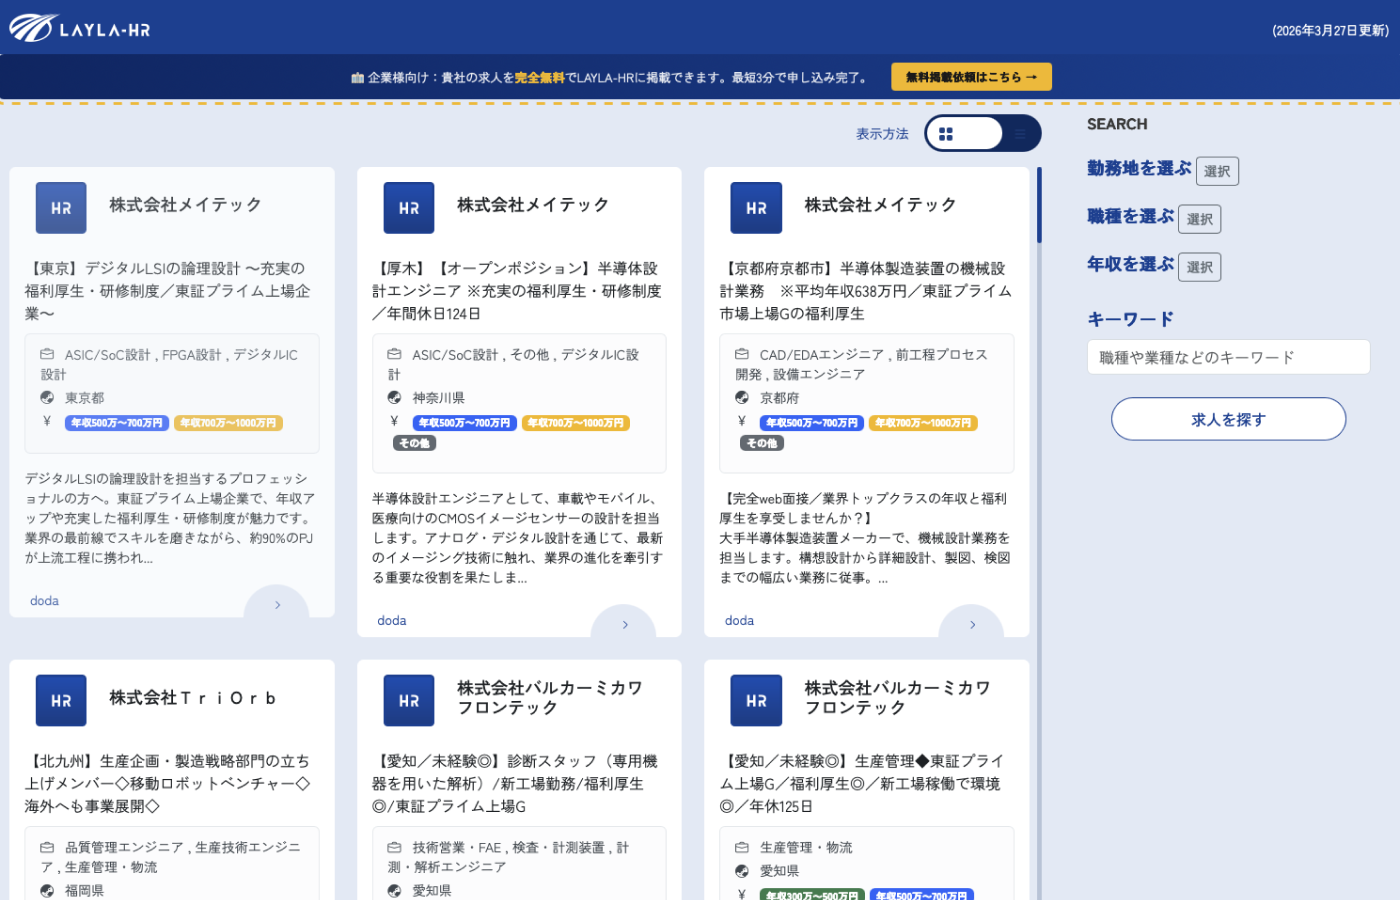
Task: Click the LAYLA-HR logo in header
Action: (x=80, y=28)
